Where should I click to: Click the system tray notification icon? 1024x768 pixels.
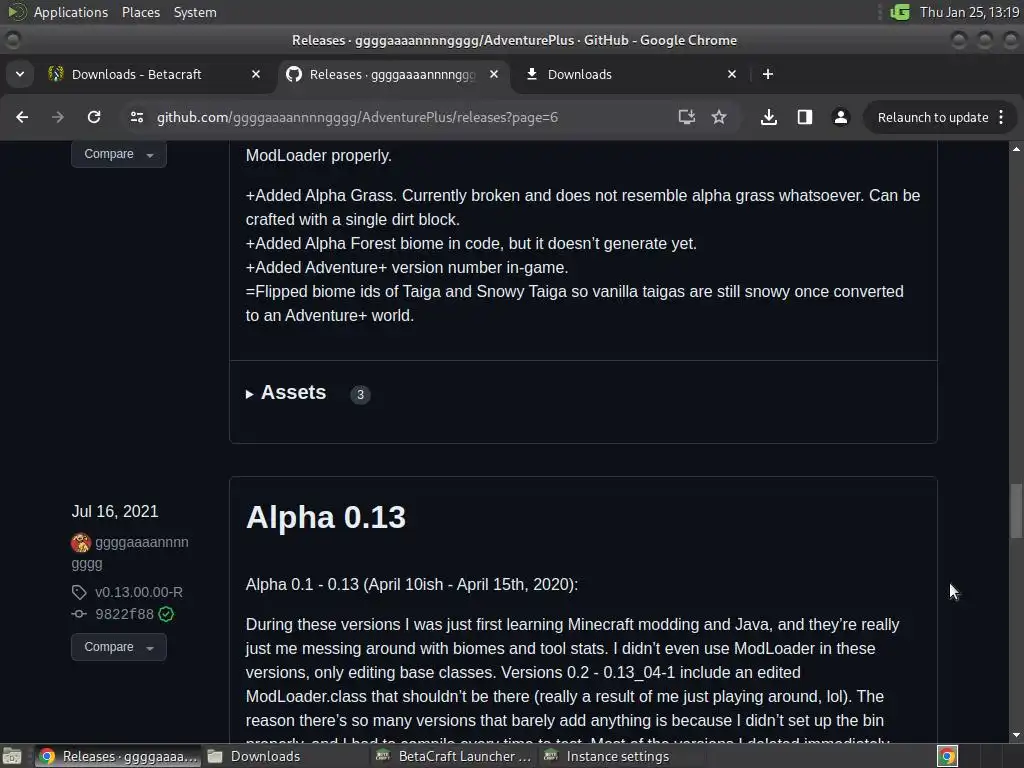(x=900, y=12)
